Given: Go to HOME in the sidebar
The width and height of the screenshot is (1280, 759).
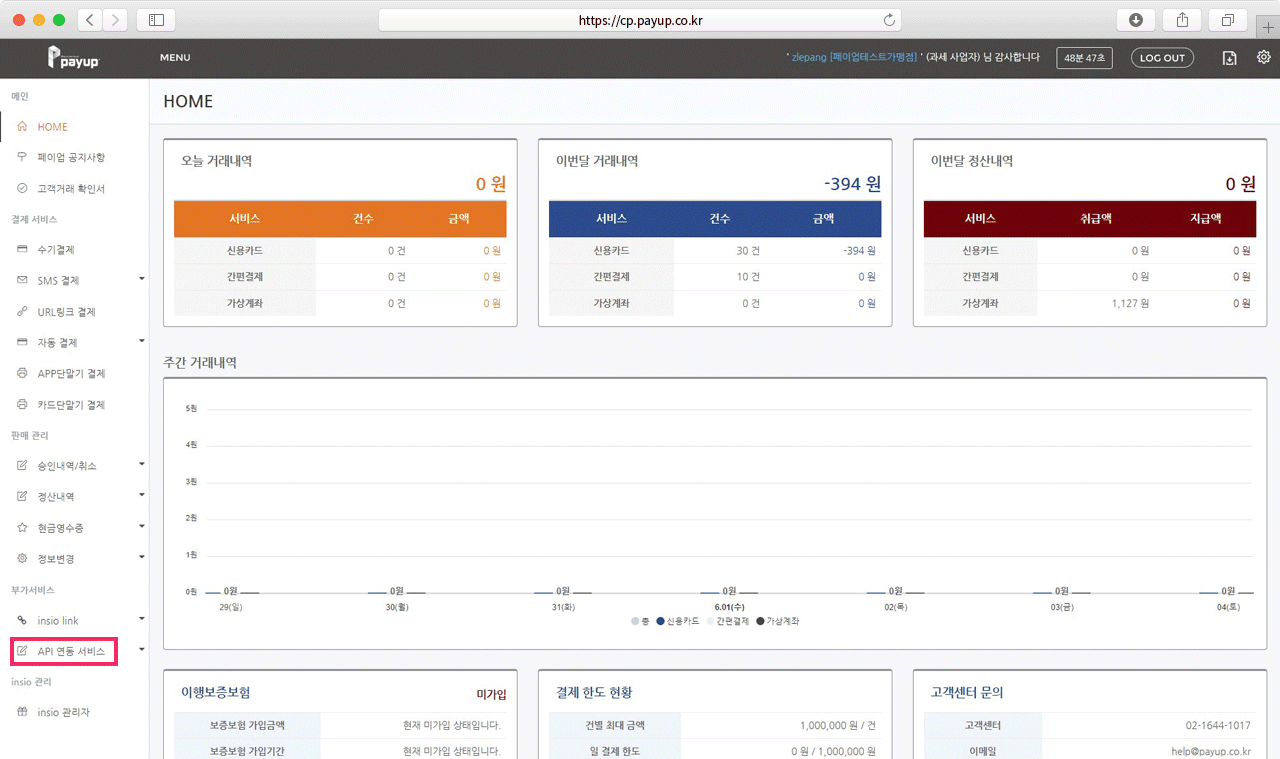Looking at the screenshot, I should pyautogui.click(x=53, y=127).
